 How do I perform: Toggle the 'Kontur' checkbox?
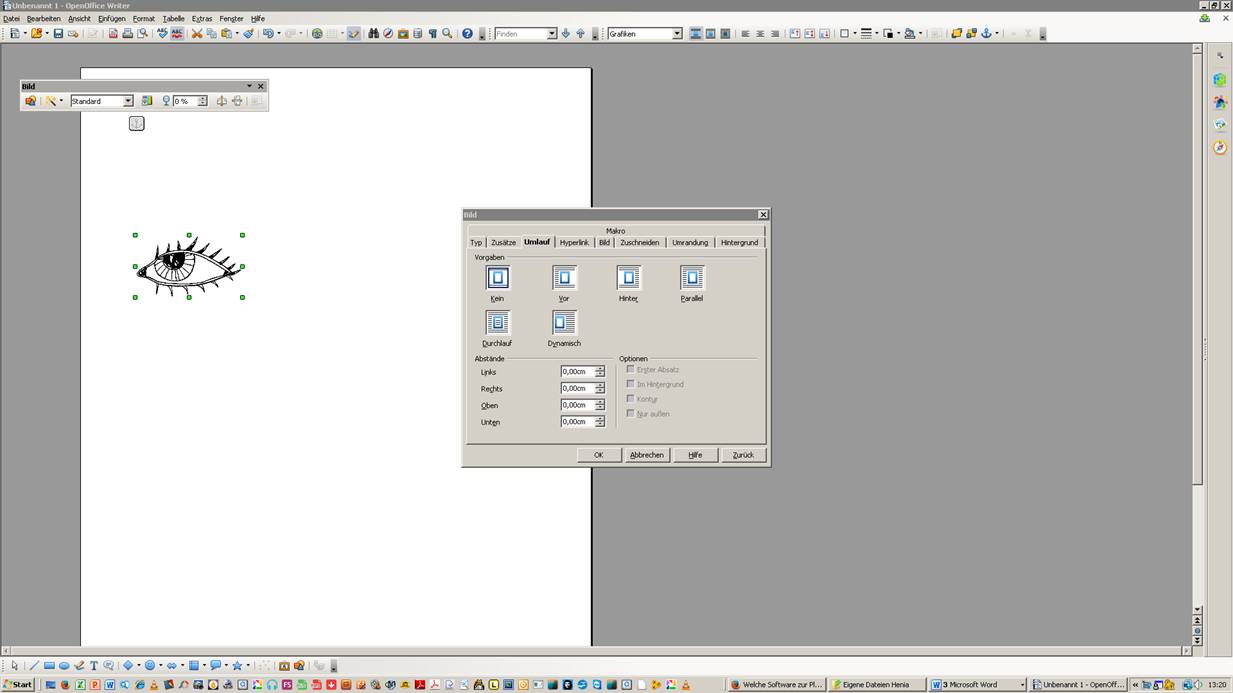pyautogui.click(x=630, y=398)
